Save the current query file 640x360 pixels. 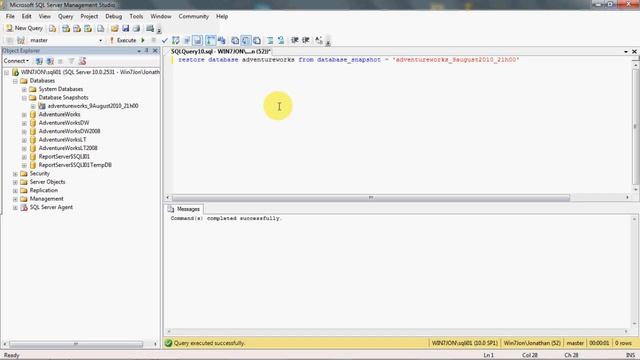[126, 28]
